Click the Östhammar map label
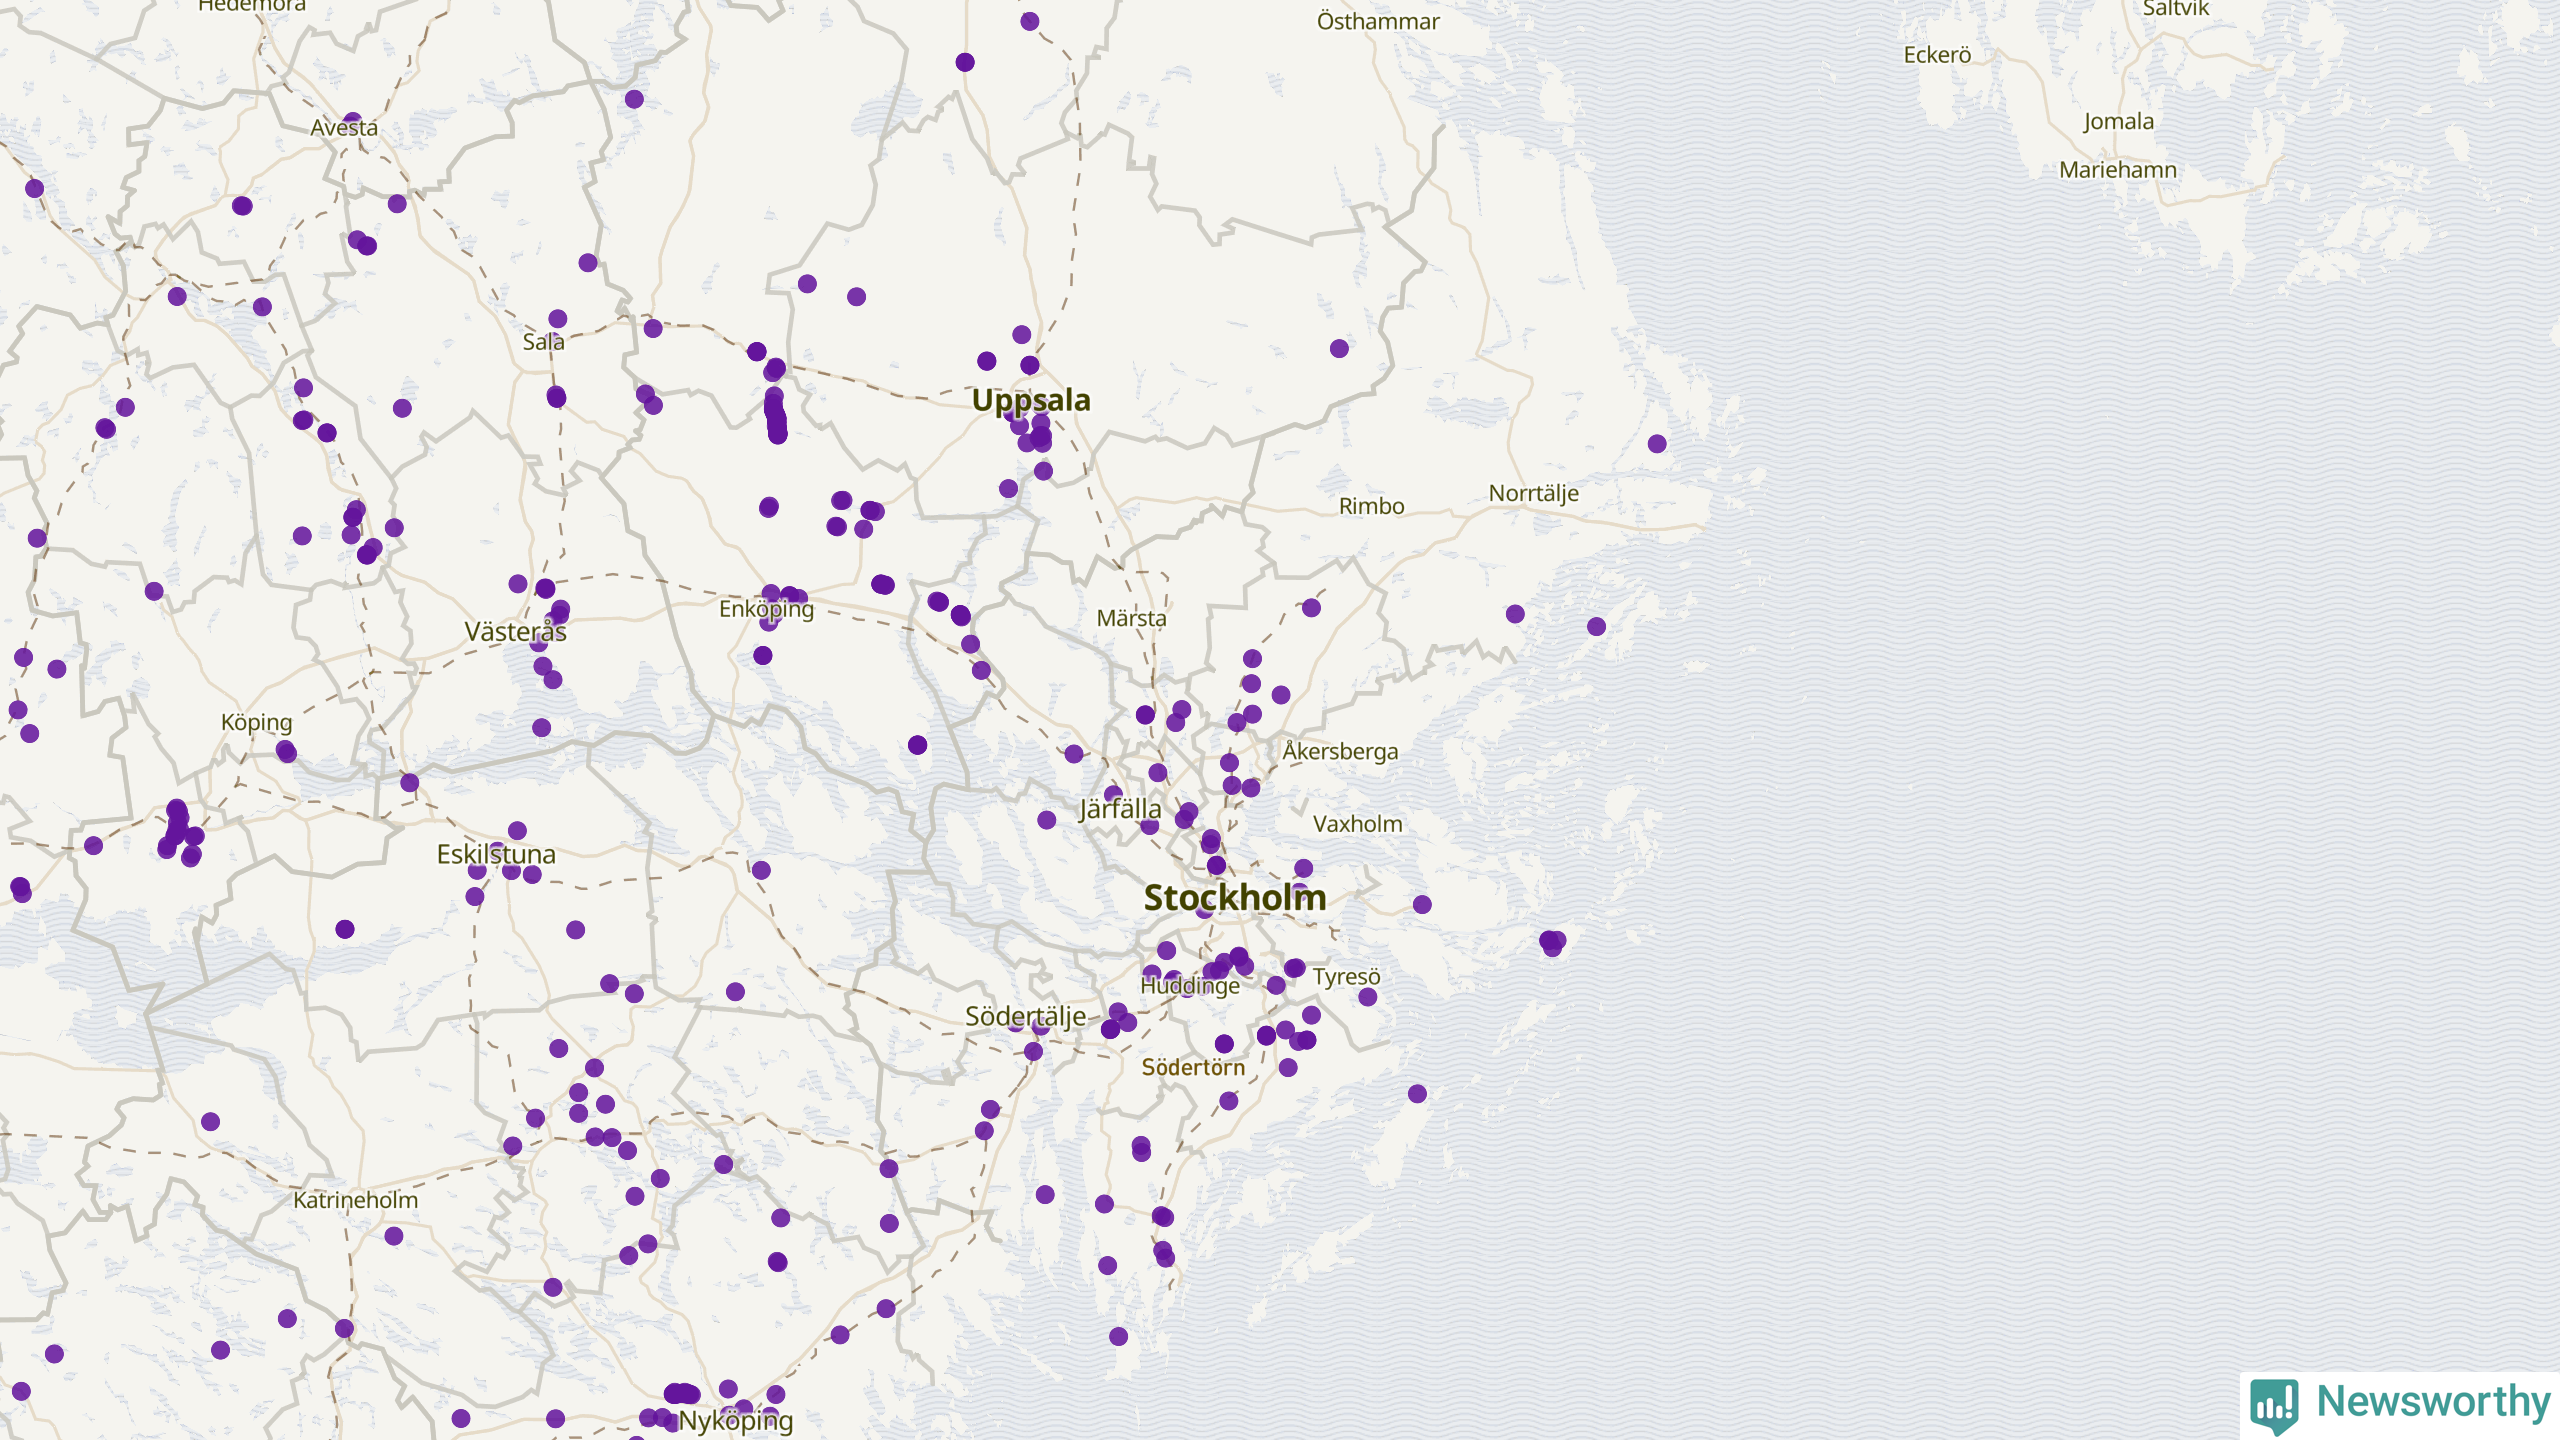This screenshot has width=2560, height=1440. click(1378, 21)
